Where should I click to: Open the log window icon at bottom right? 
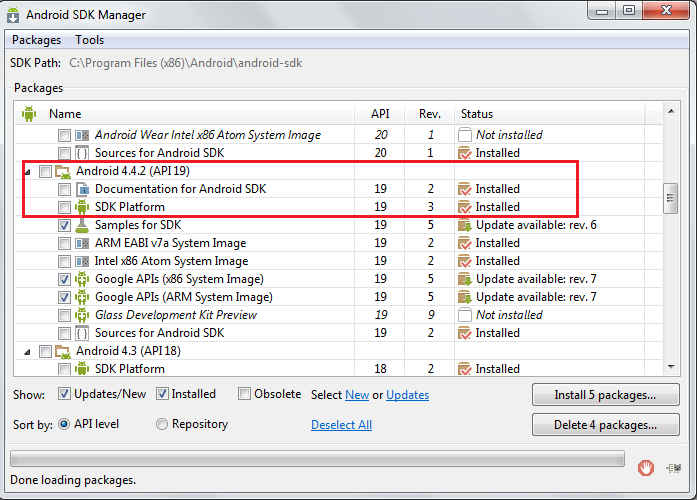coord(674,468)
